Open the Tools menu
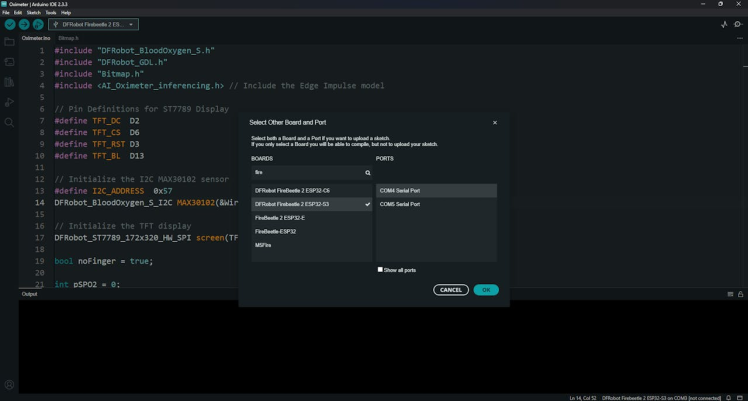This screenshot has width=748, height=401. click(50, 12)
